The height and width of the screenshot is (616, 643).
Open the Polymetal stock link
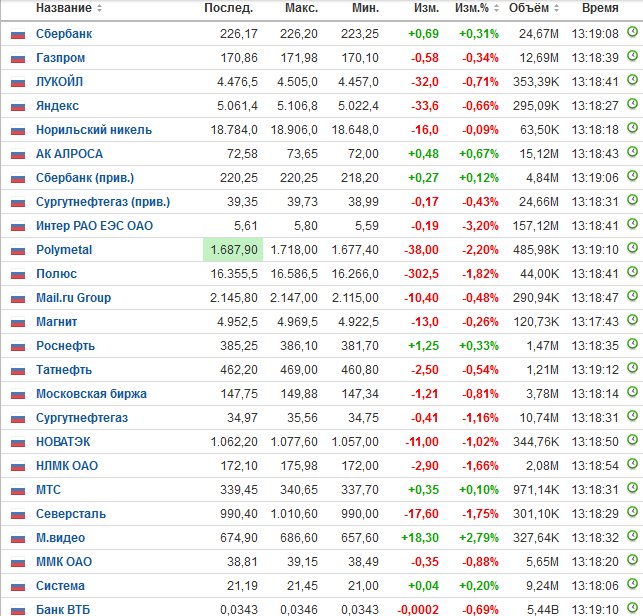pyautogui.click(x=64, y=250)
